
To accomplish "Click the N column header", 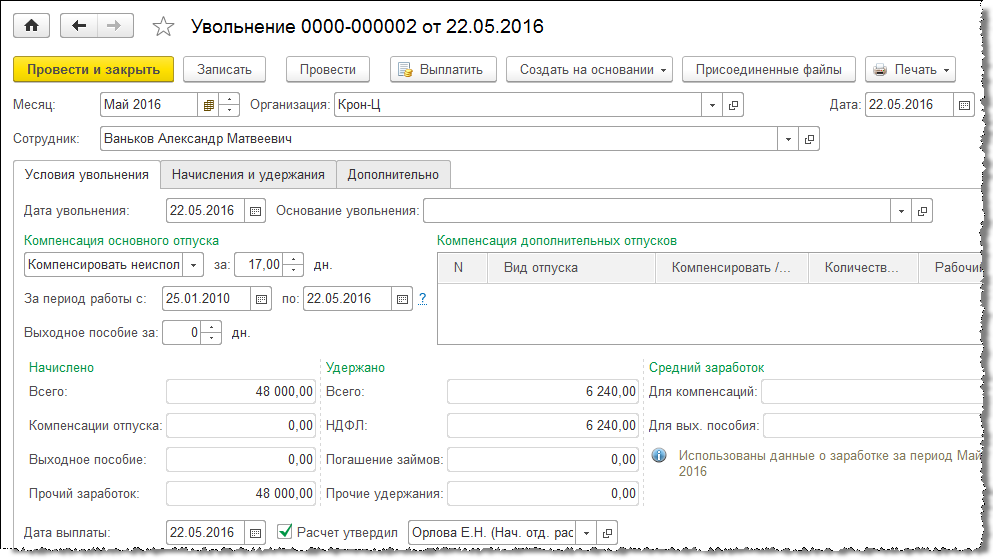I will pos(462,268).
